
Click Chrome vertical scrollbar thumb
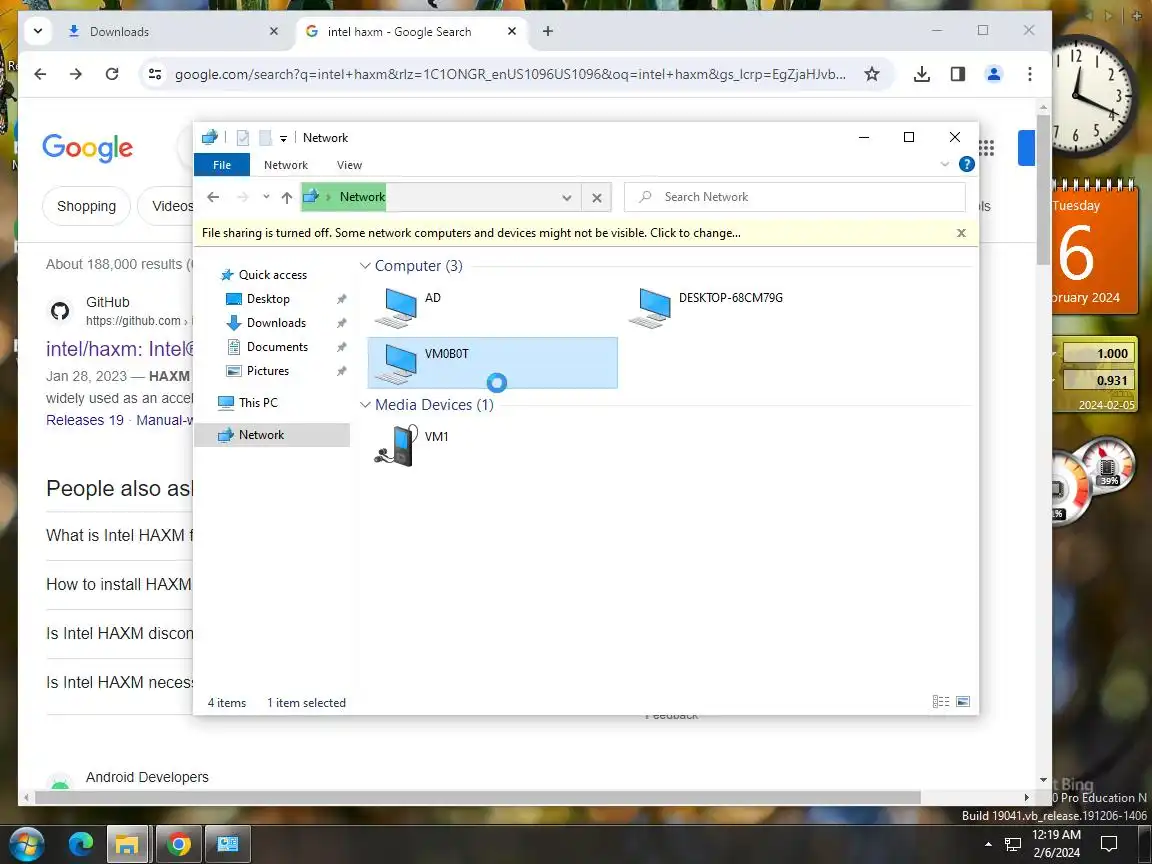[1043, 190]
